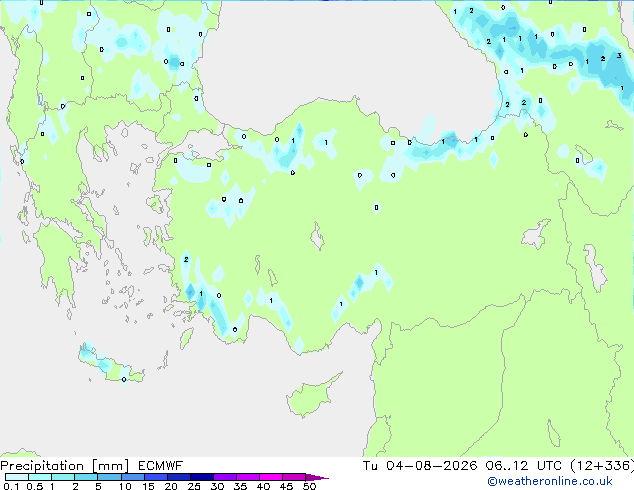Choose the 35–40 mm legend swatch
This screenshot has width=634, height=490.
[x=248, y=477]
